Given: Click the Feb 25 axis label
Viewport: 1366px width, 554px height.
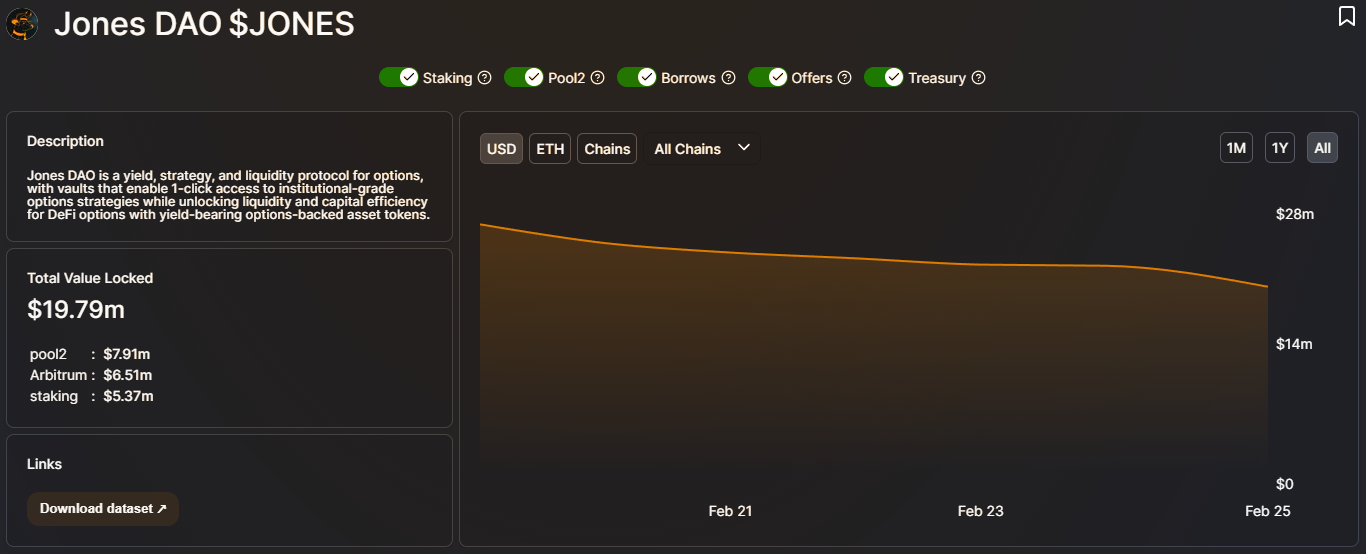Looking at the screenshot, I should coord(1268,511).
